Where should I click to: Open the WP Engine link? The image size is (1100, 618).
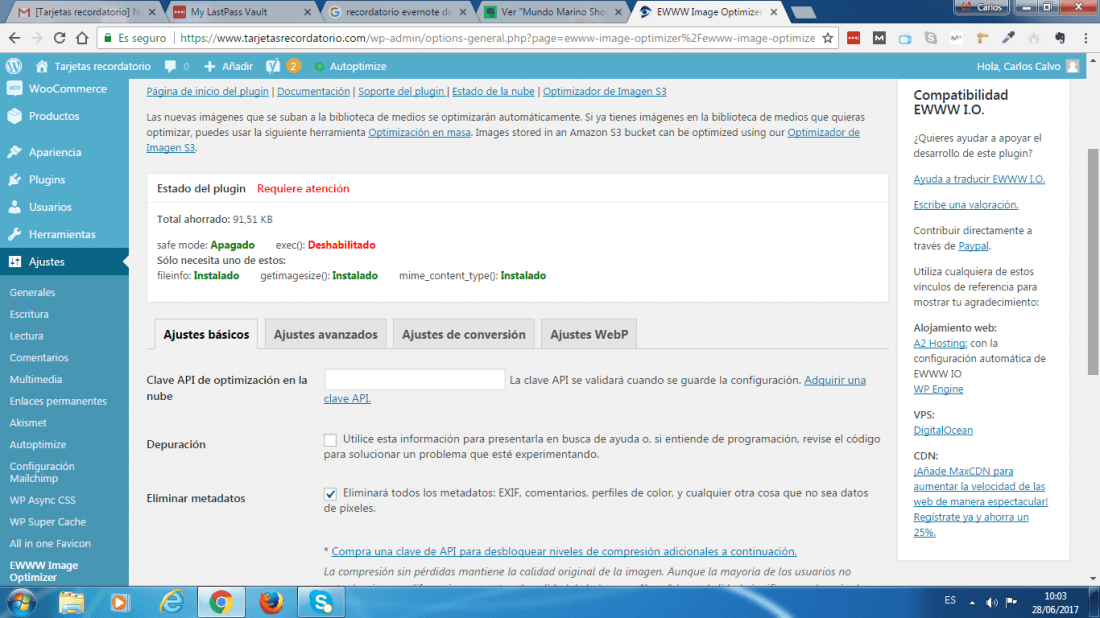938,389
